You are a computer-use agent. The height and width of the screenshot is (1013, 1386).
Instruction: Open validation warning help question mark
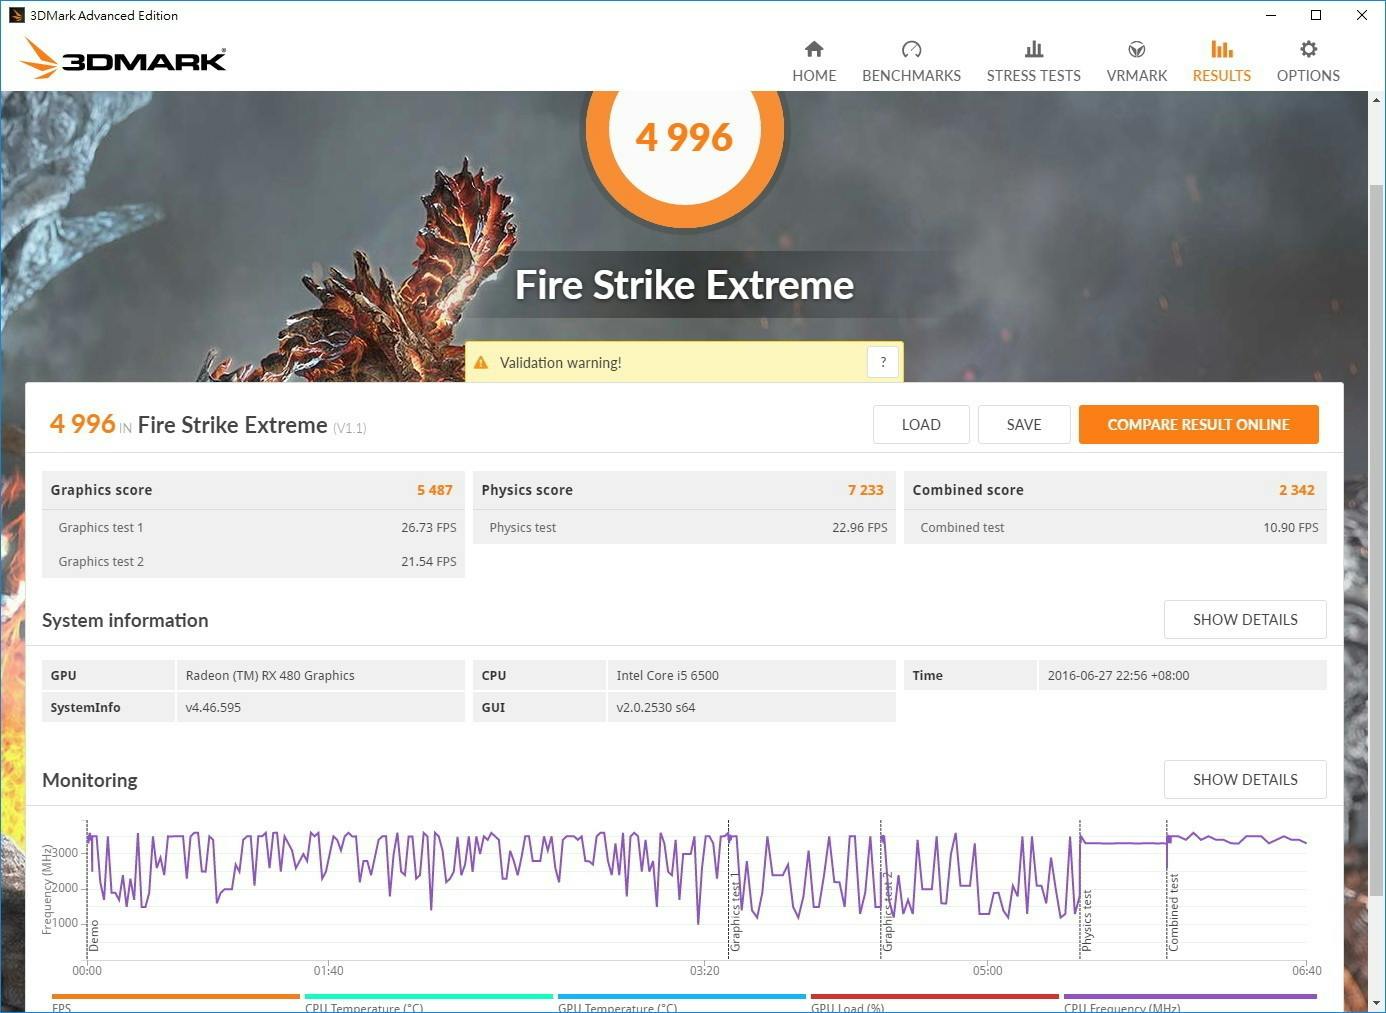[x=883, y=362]
